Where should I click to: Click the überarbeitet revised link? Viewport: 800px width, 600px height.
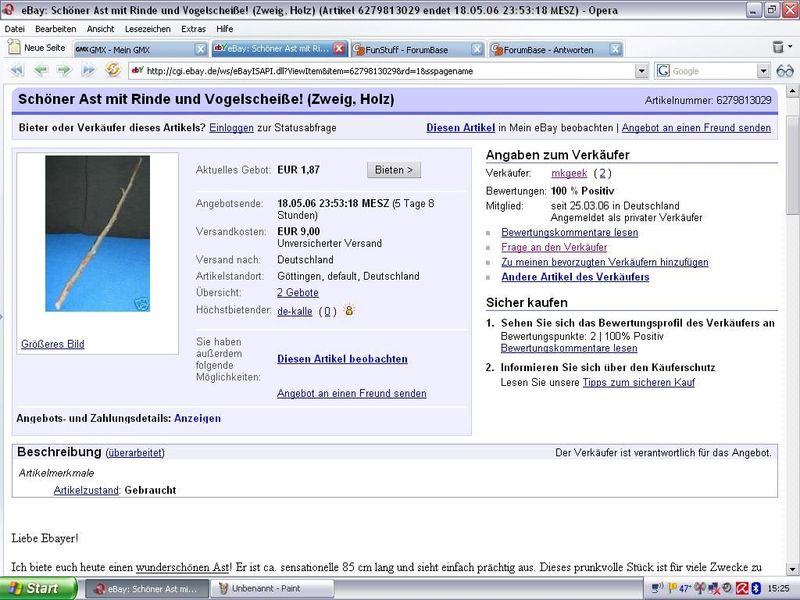click(135, 453)
